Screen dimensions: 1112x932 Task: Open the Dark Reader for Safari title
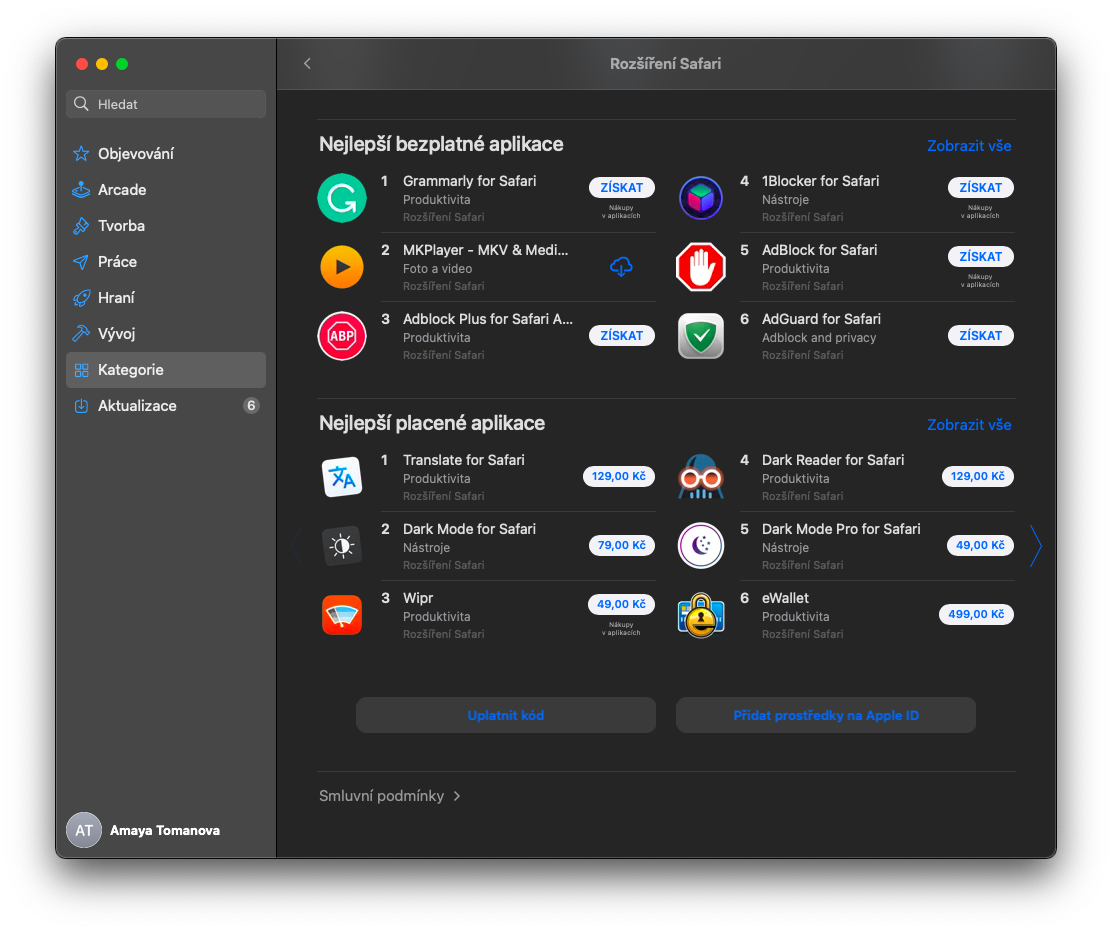pos(833,460)
